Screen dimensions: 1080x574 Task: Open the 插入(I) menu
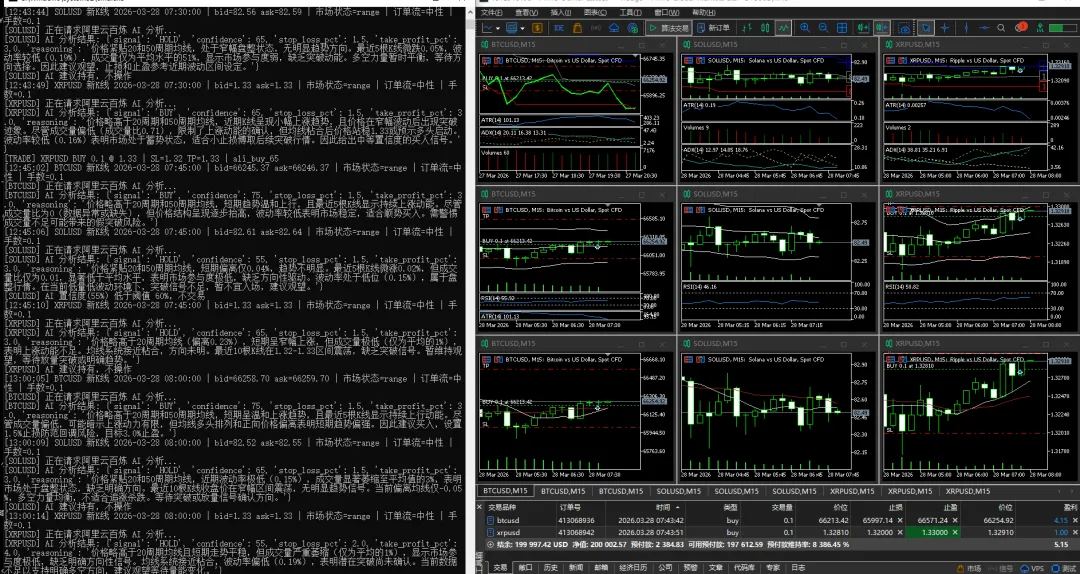click(561, 12)
